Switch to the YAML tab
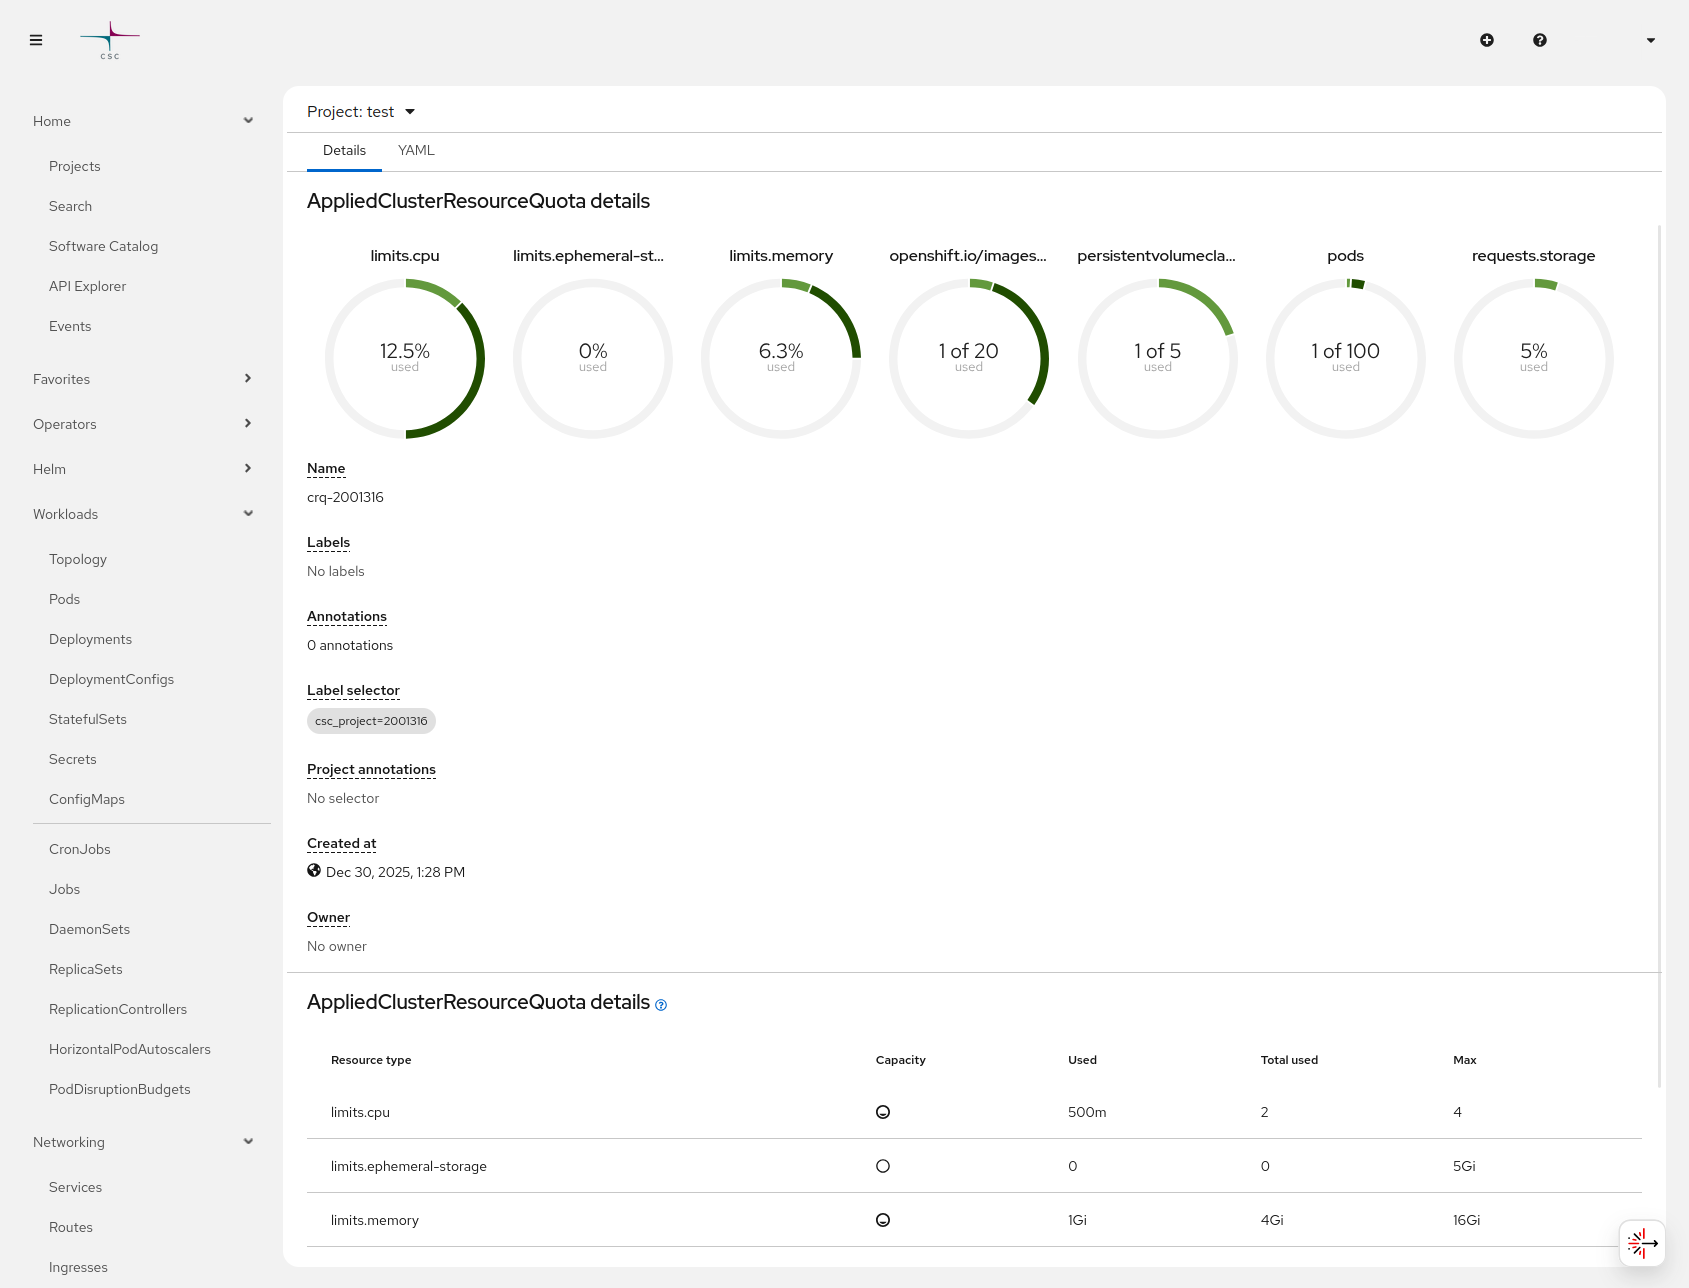The image size is (1689, 1288). [416, 150]
